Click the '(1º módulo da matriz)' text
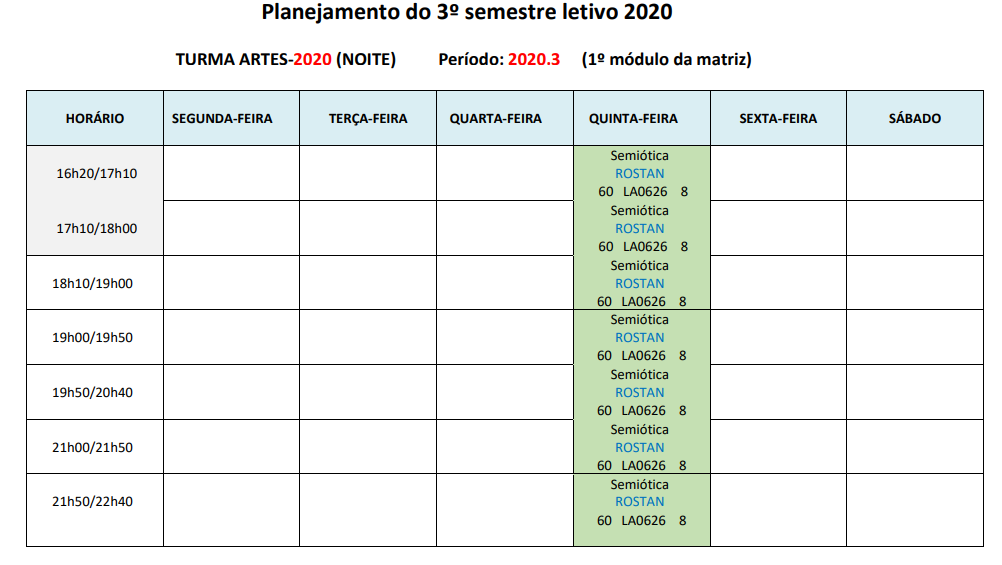The image size is (1002, 565). [x=666, y=60]
